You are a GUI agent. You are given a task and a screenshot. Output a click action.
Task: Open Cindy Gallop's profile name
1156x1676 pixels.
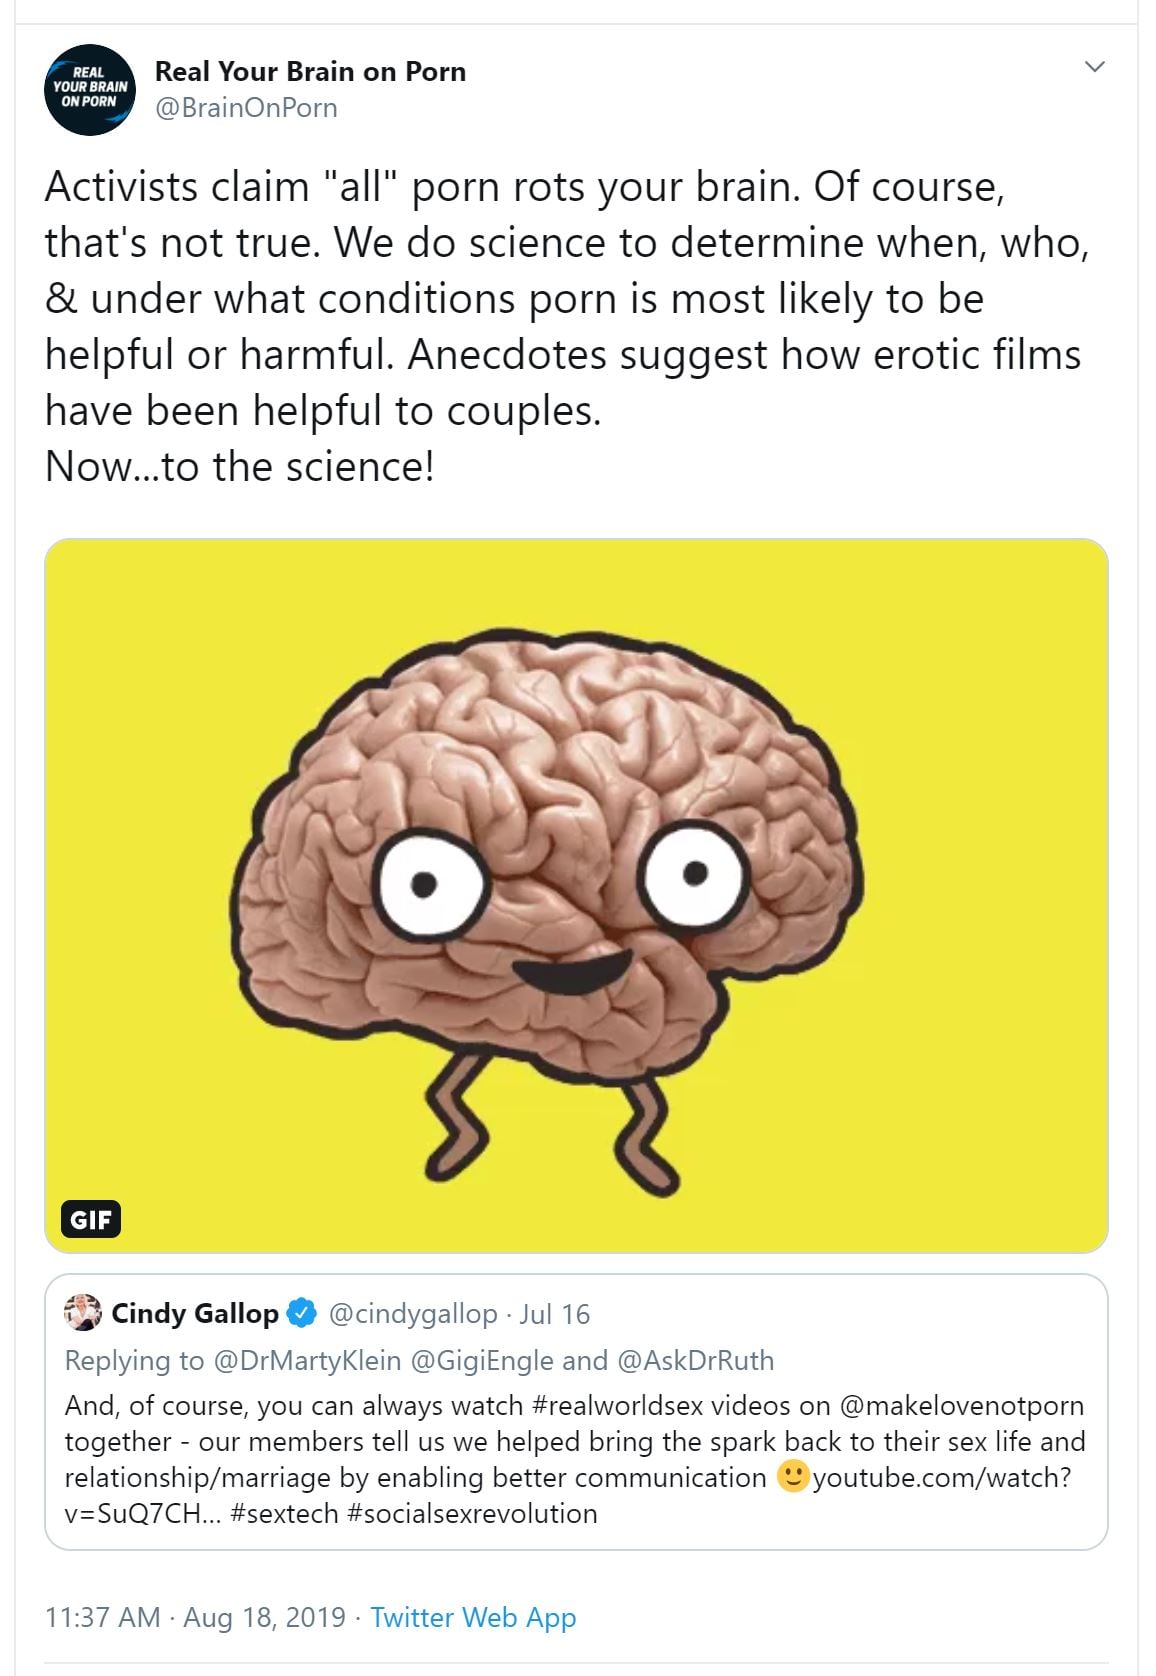[x=195, y=1313]
